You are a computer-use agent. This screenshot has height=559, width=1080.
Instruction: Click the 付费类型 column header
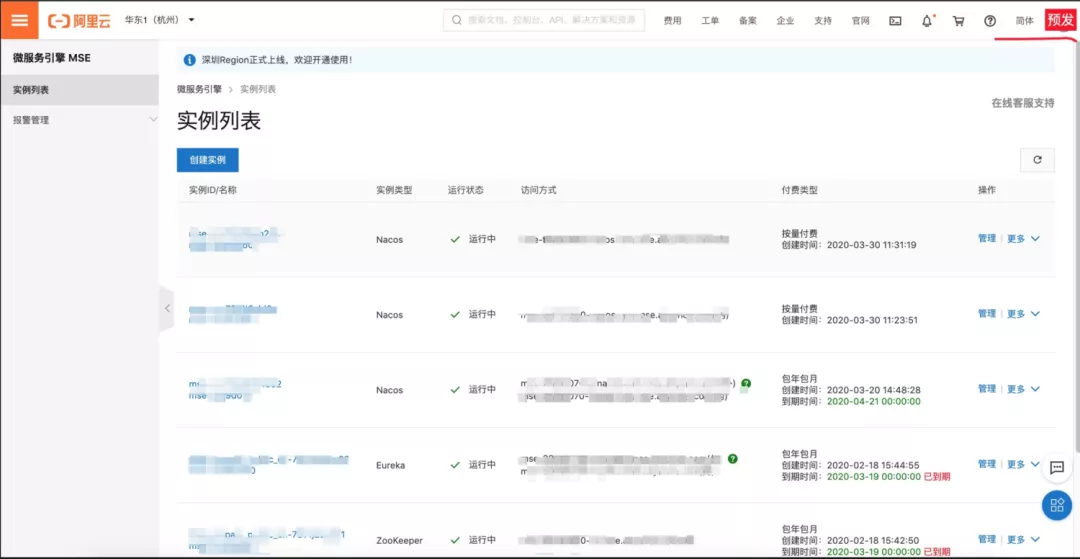pos(800,190)
